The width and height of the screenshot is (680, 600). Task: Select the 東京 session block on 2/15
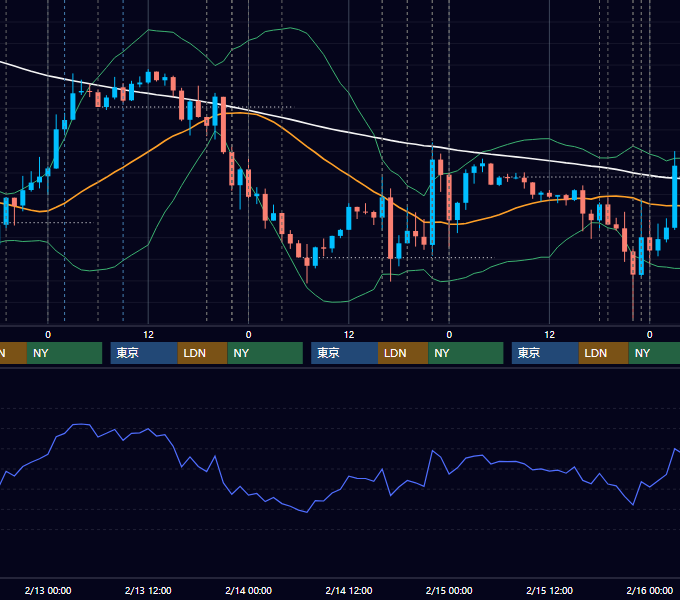pyautogui.click(x=545, y=353)
